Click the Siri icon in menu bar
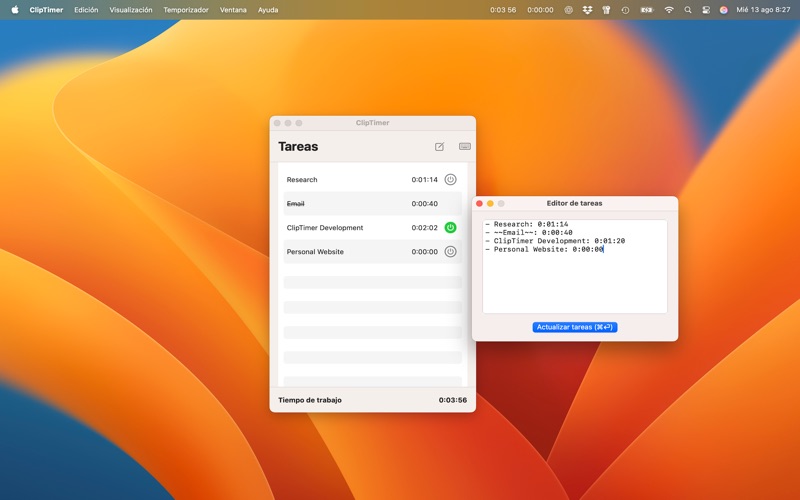This screenshot has width=800, height=500. point(723,10)
